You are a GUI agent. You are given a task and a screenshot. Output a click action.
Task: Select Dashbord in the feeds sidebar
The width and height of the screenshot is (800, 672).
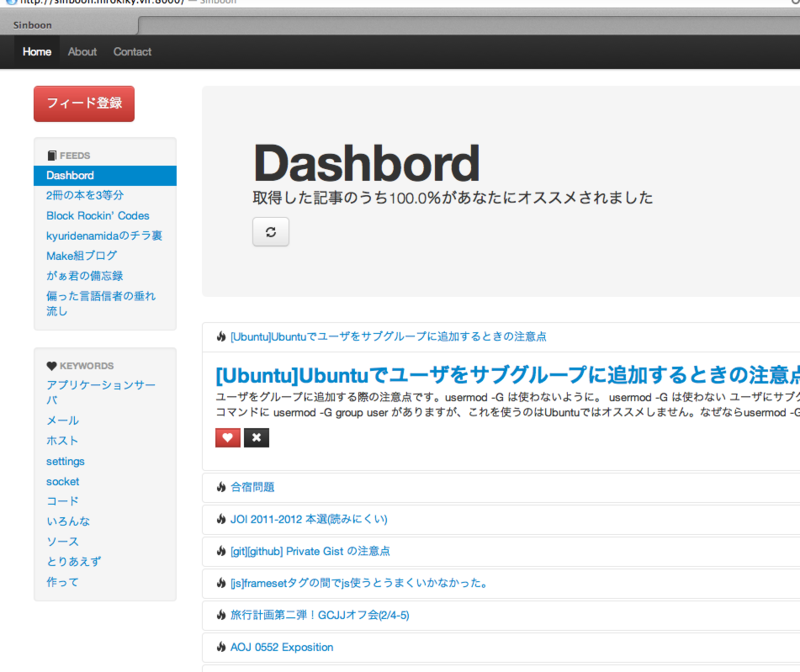tap(105, 176)
